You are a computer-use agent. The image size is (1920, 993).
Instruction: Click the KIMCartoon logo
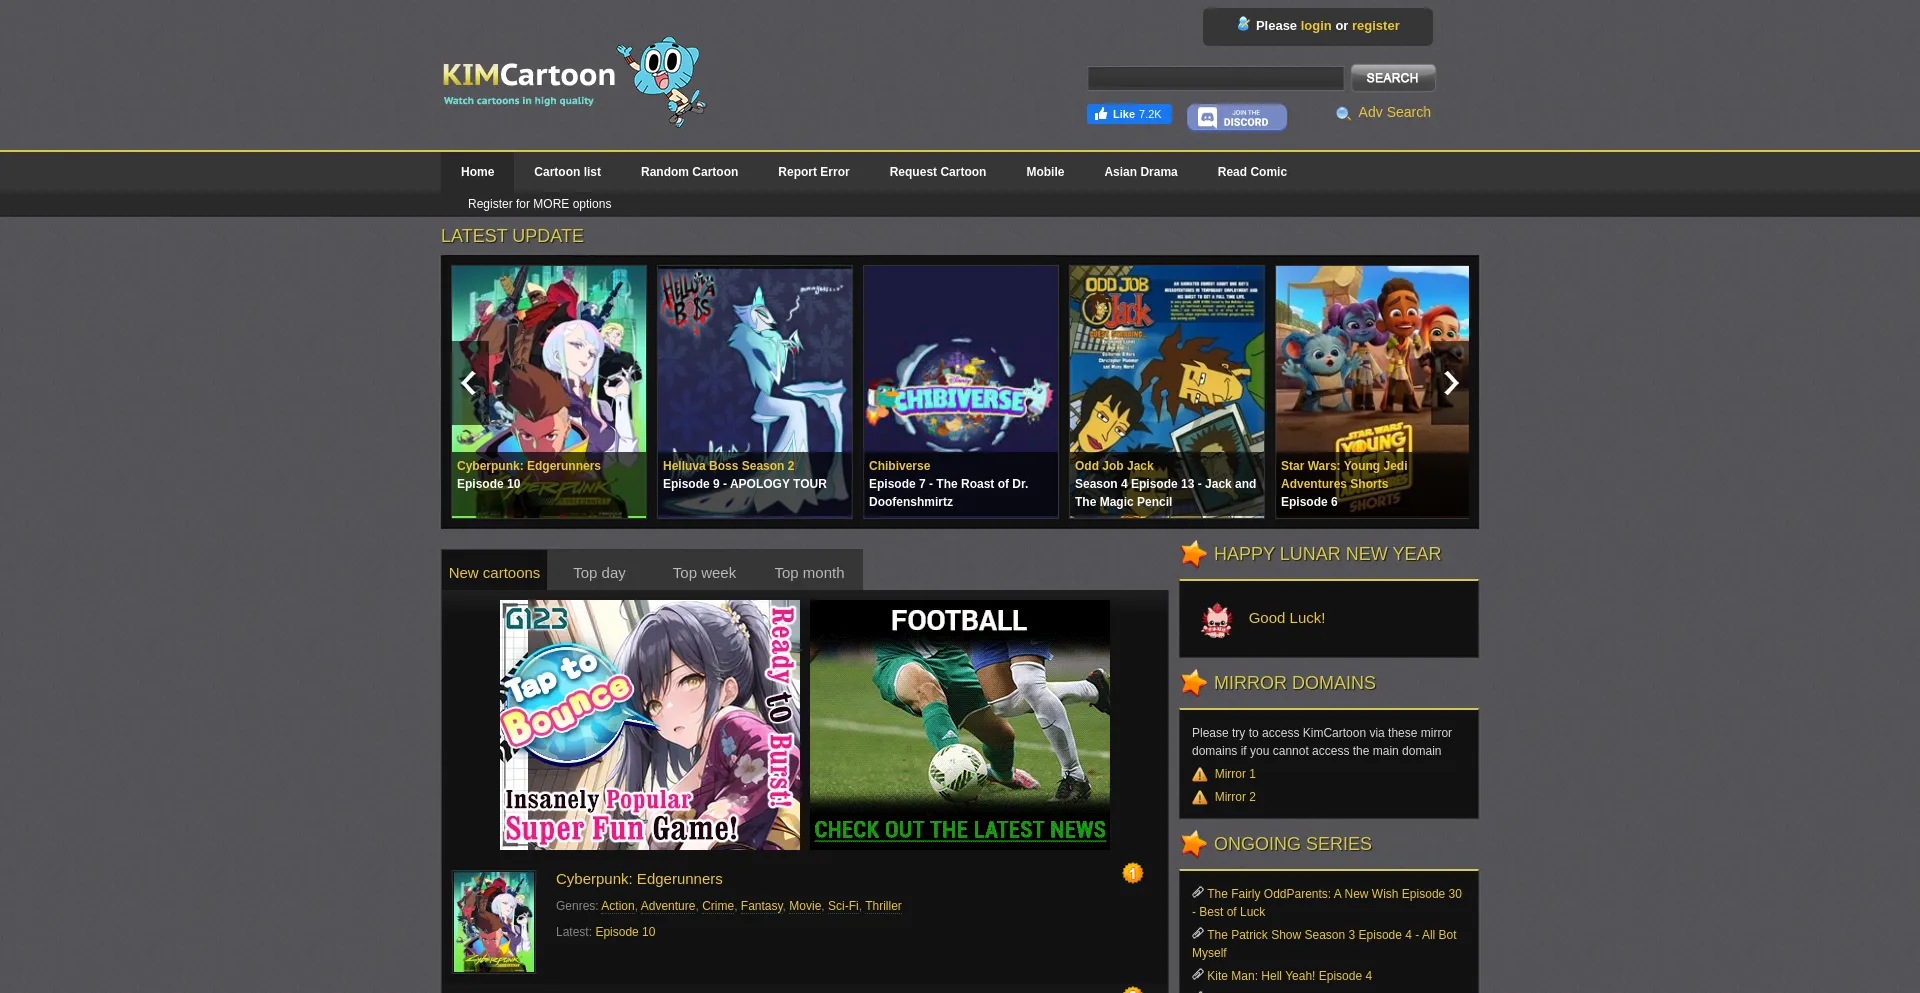(x=529, y=83)
